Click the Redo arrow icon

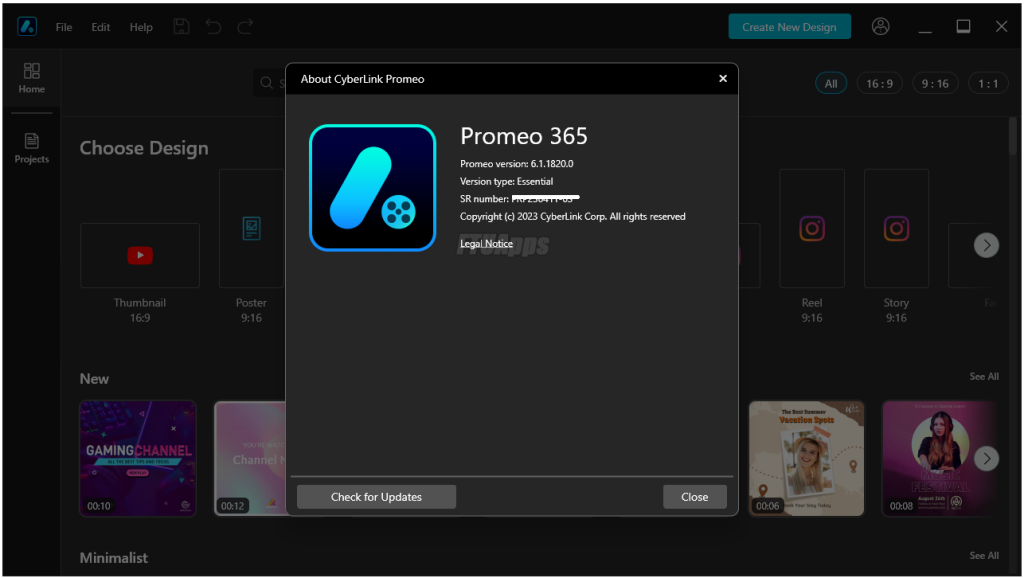click(x=245, y=27)
